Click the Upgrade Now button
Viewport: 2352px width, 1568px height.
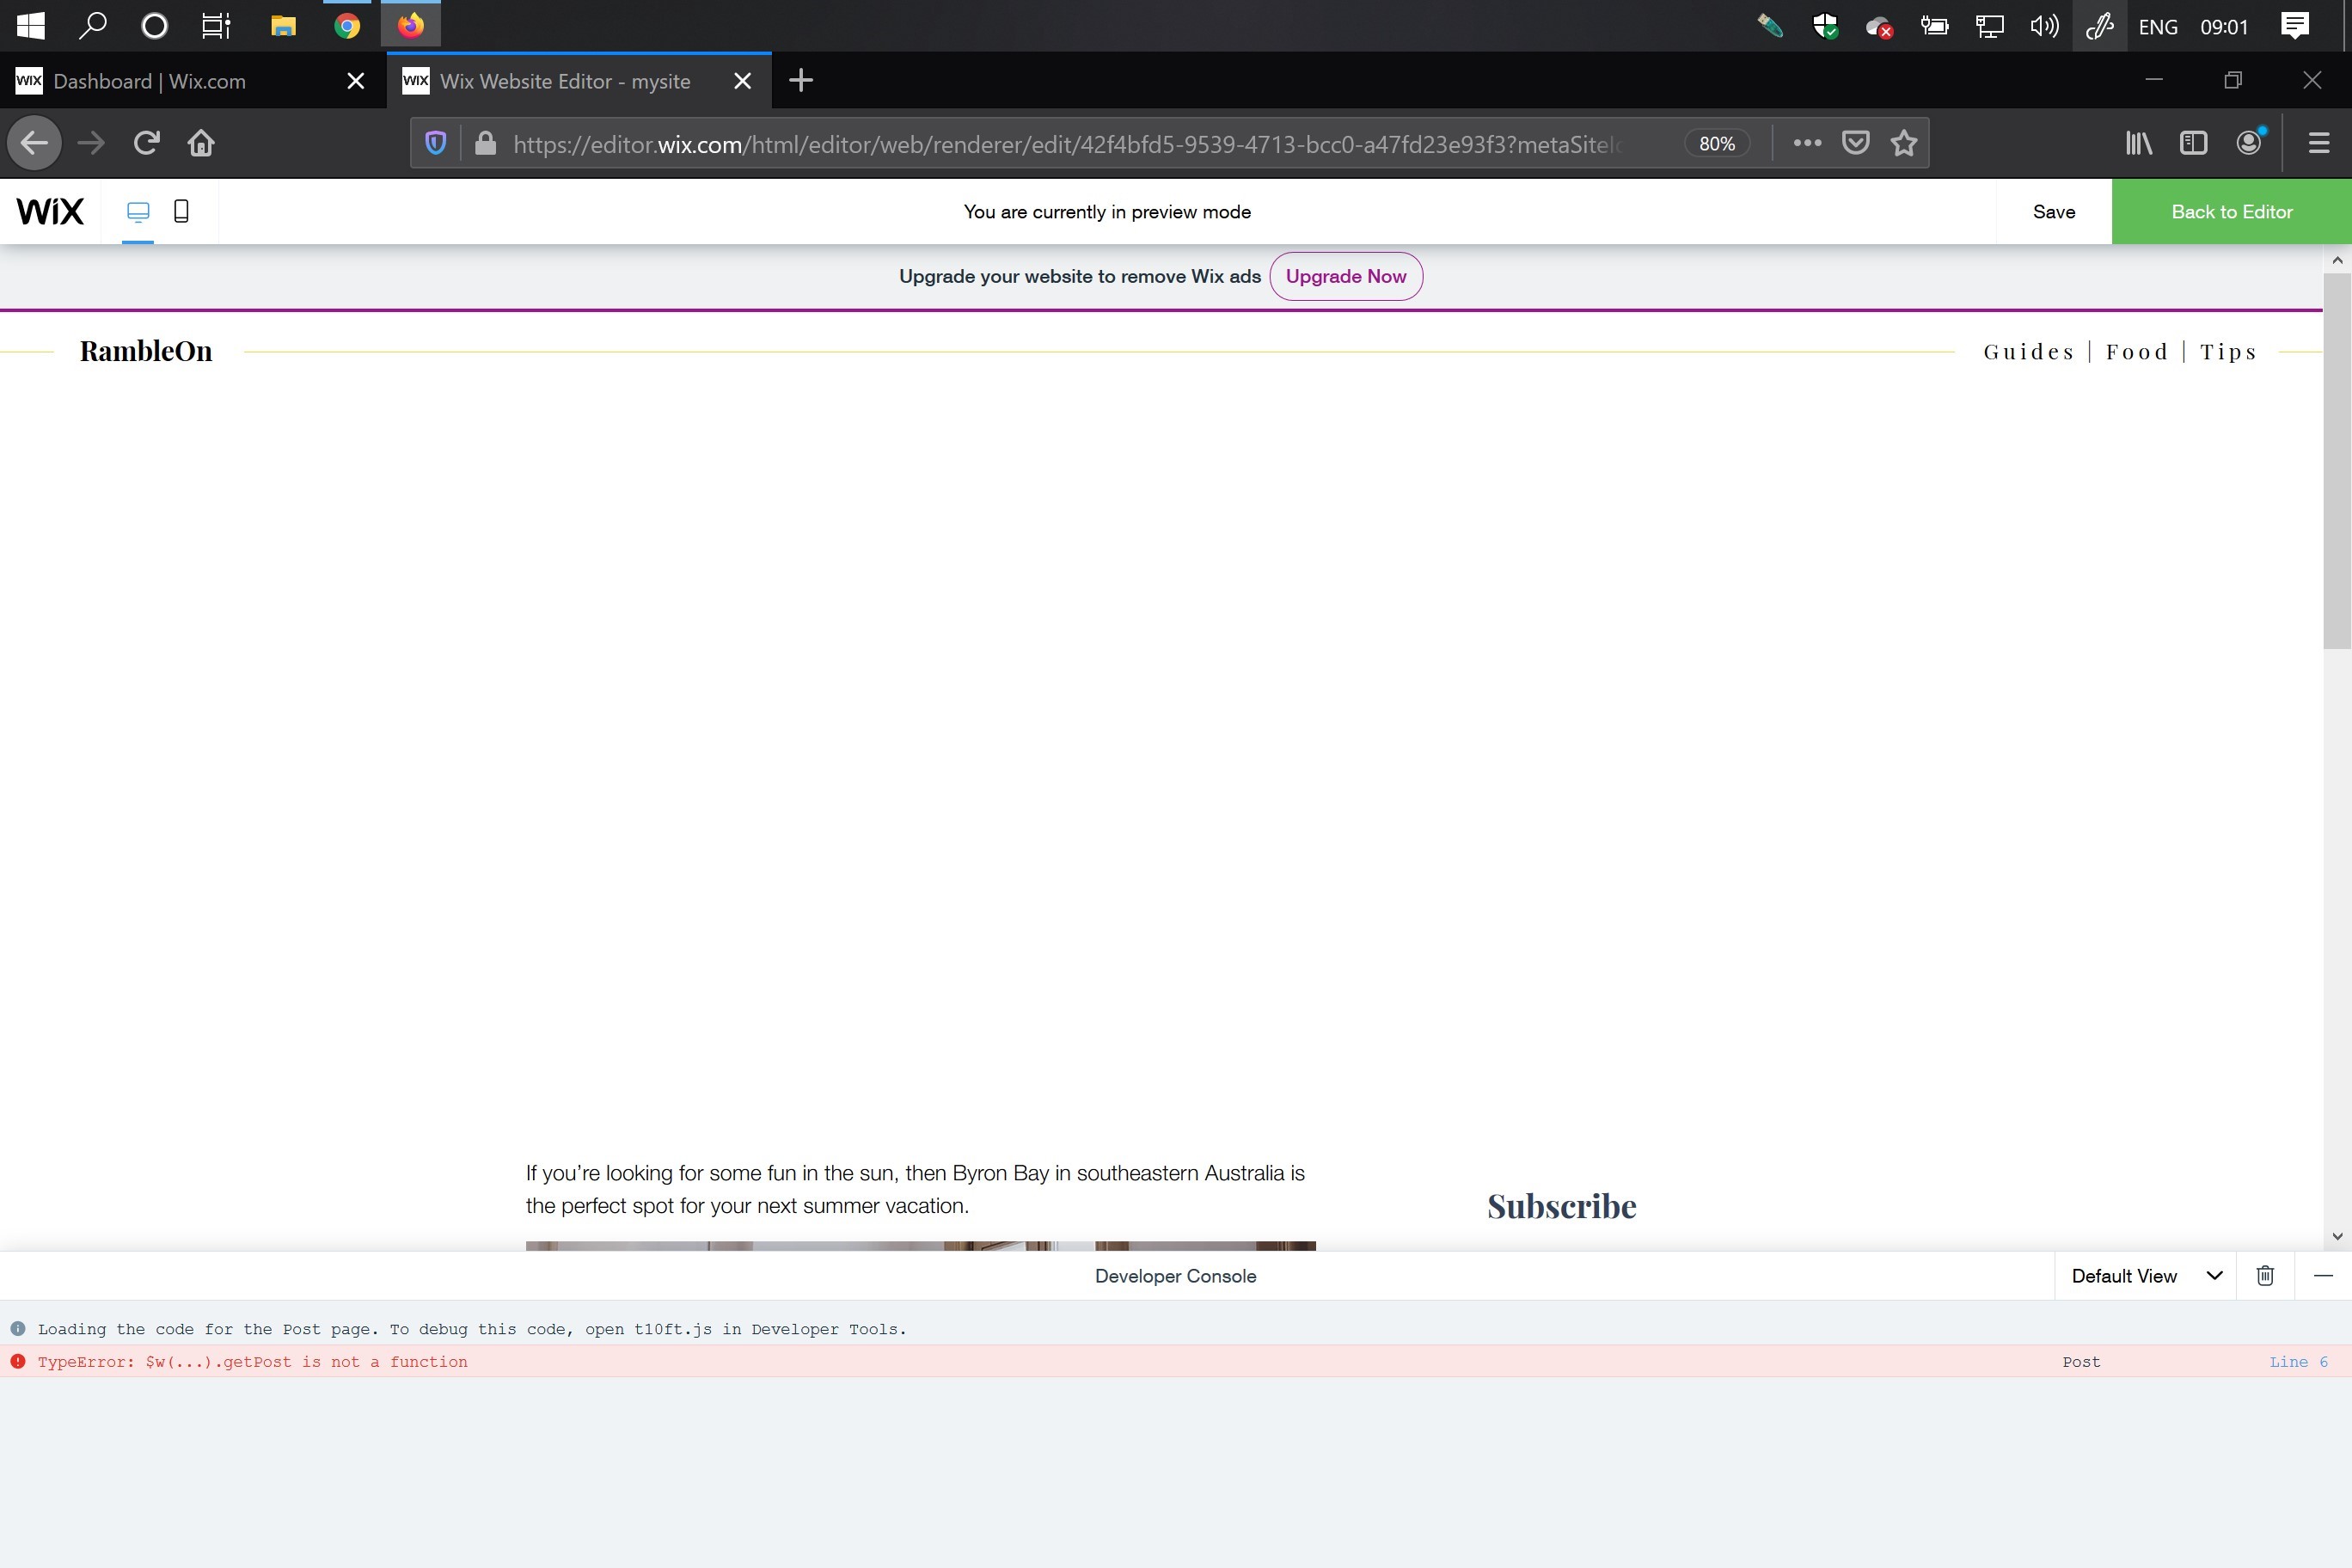pos(1345,276)
